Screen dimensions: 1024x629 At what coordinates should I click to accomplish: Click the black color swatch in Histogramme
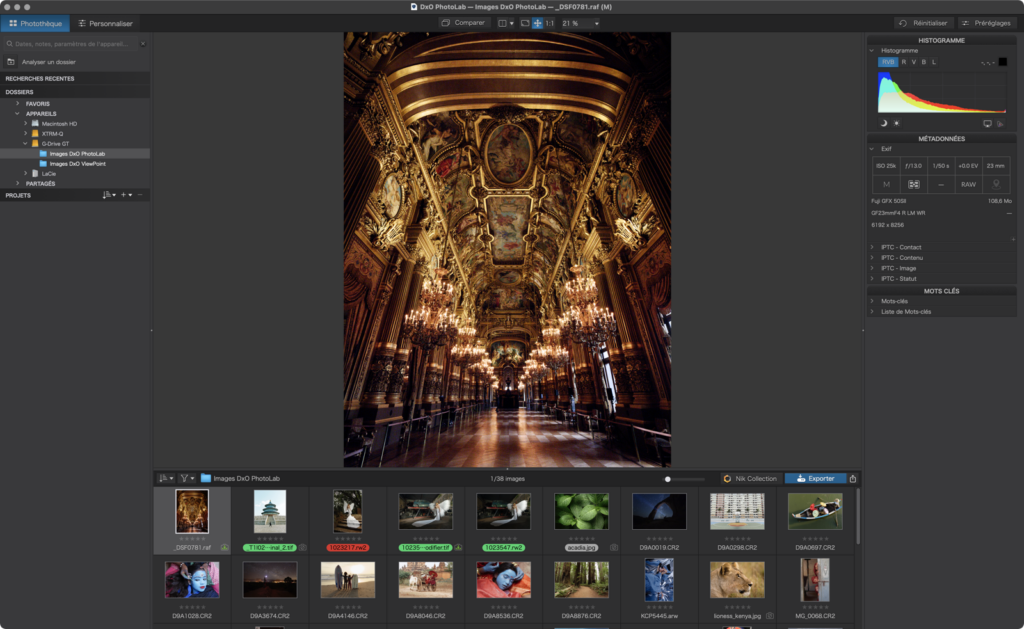coord(1002,62)
